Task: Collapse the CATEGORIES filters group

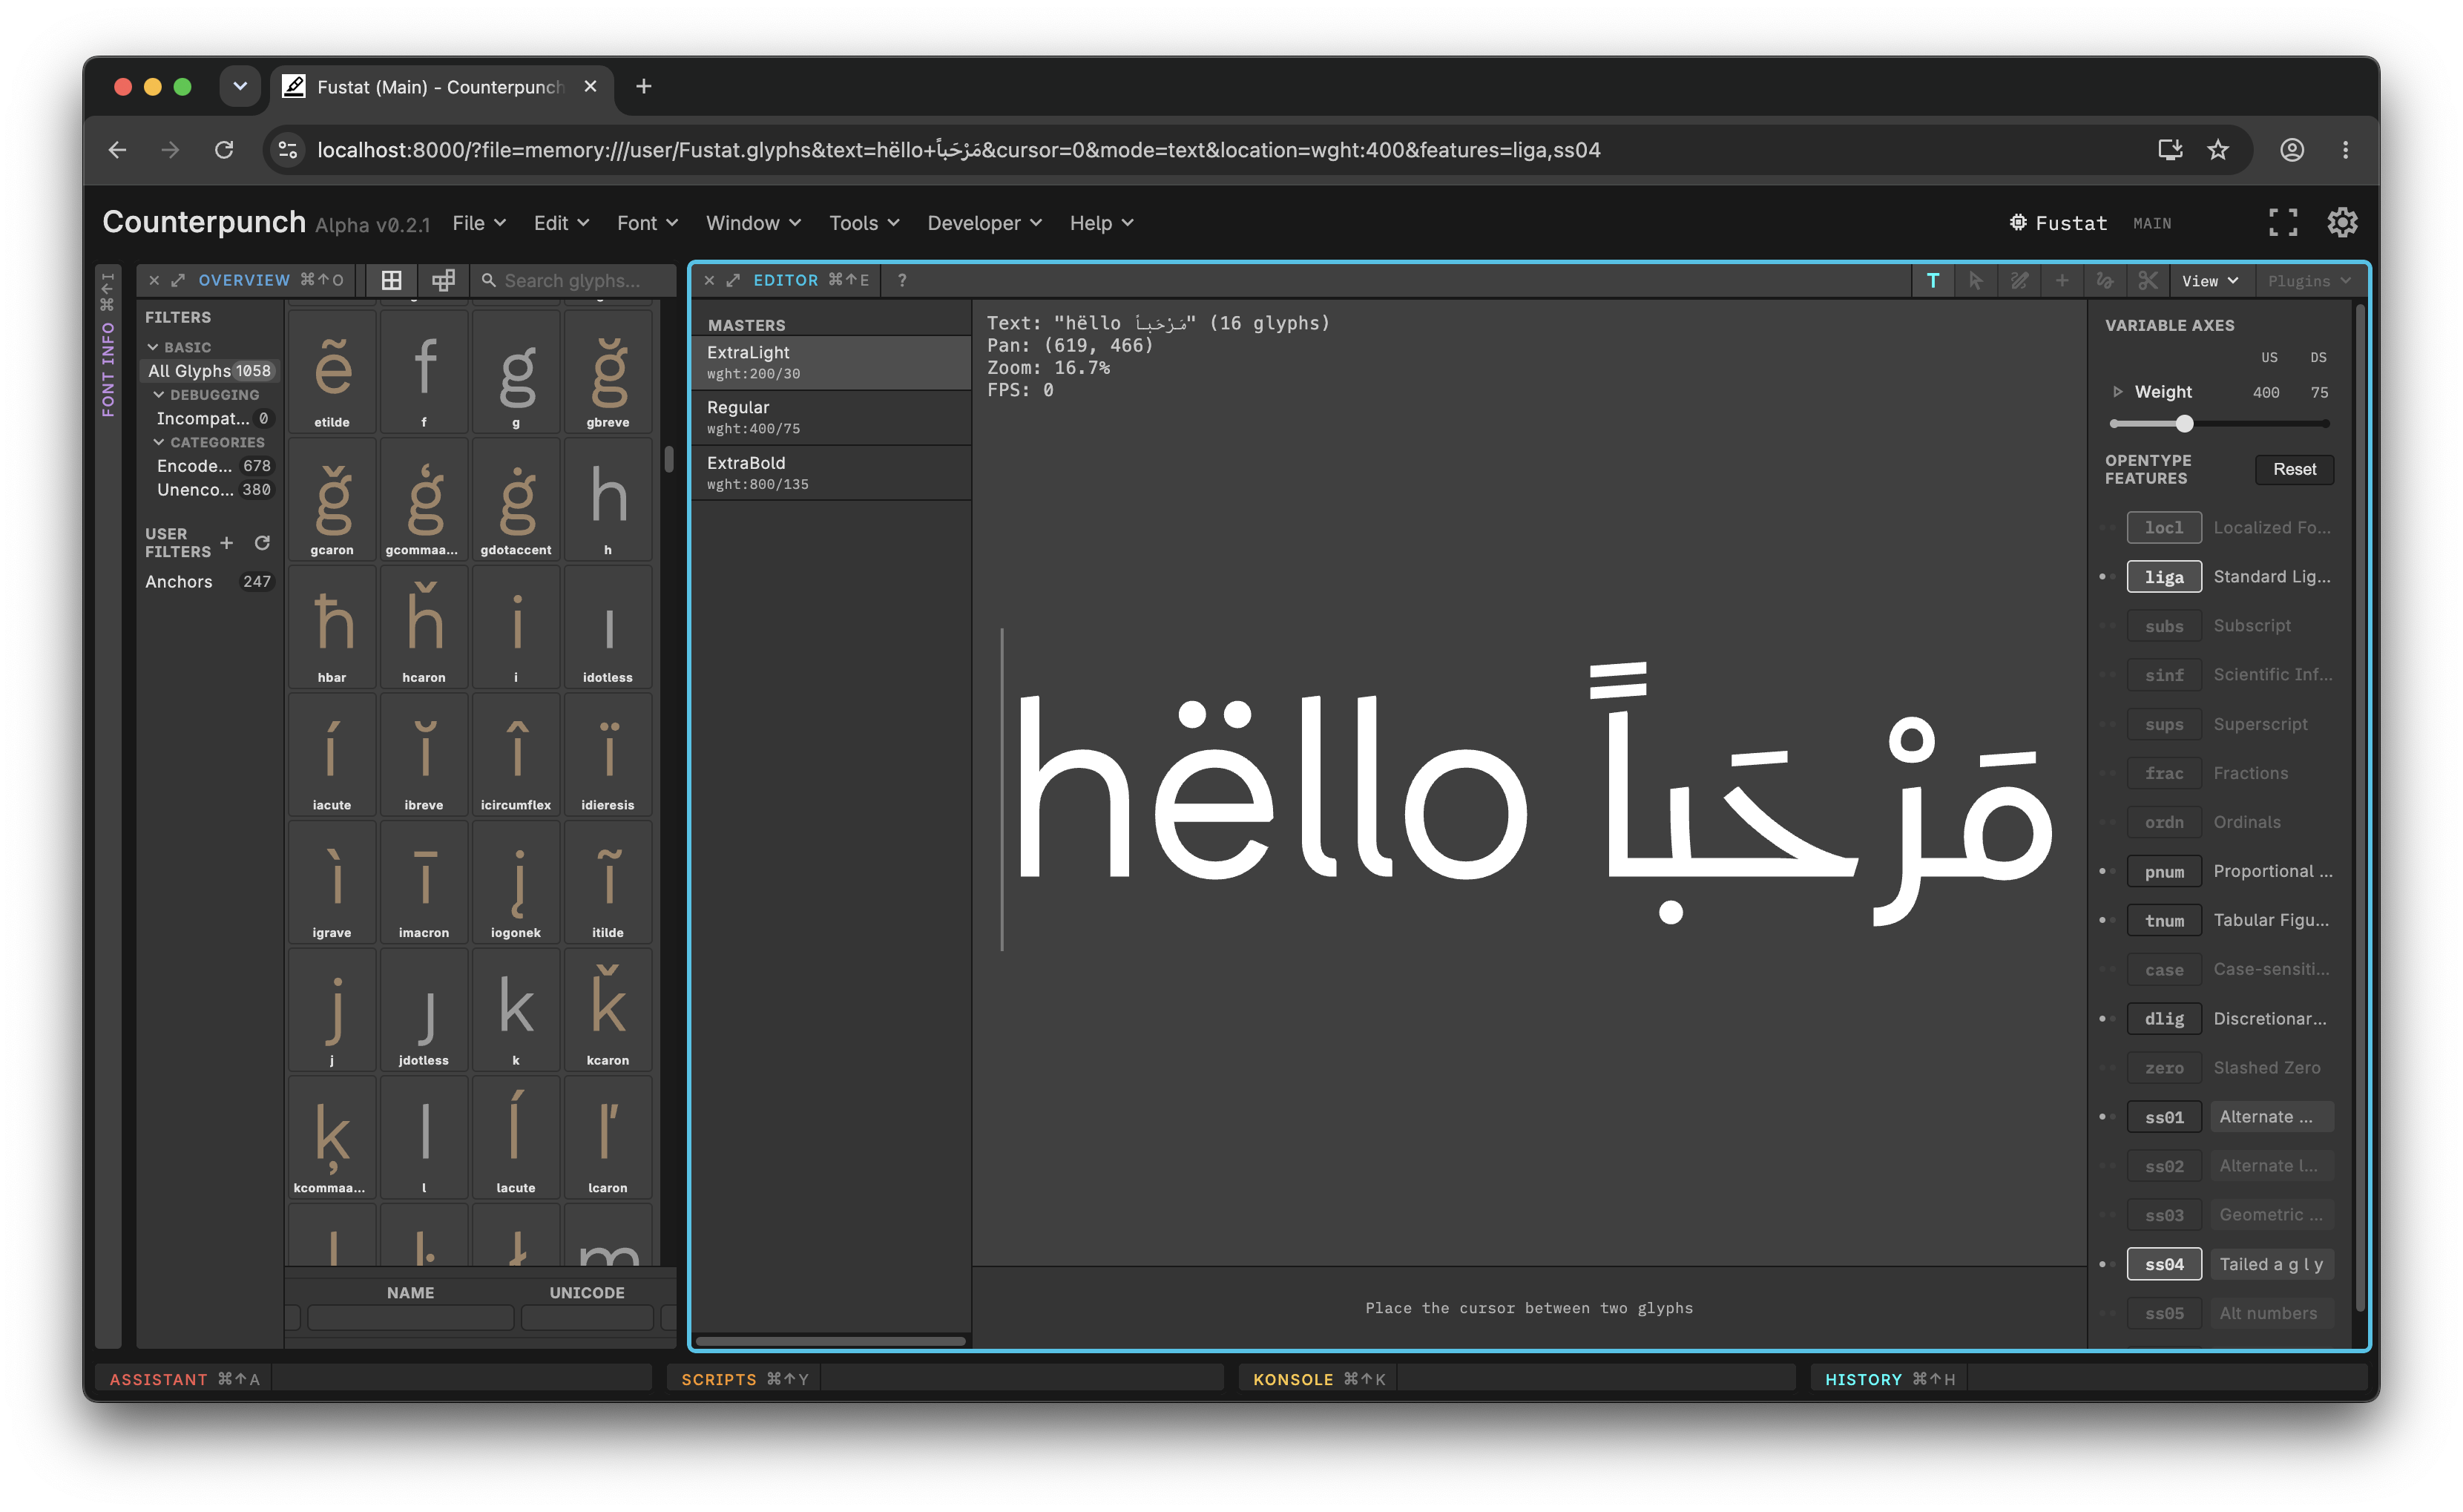Action: pos(159,442)
